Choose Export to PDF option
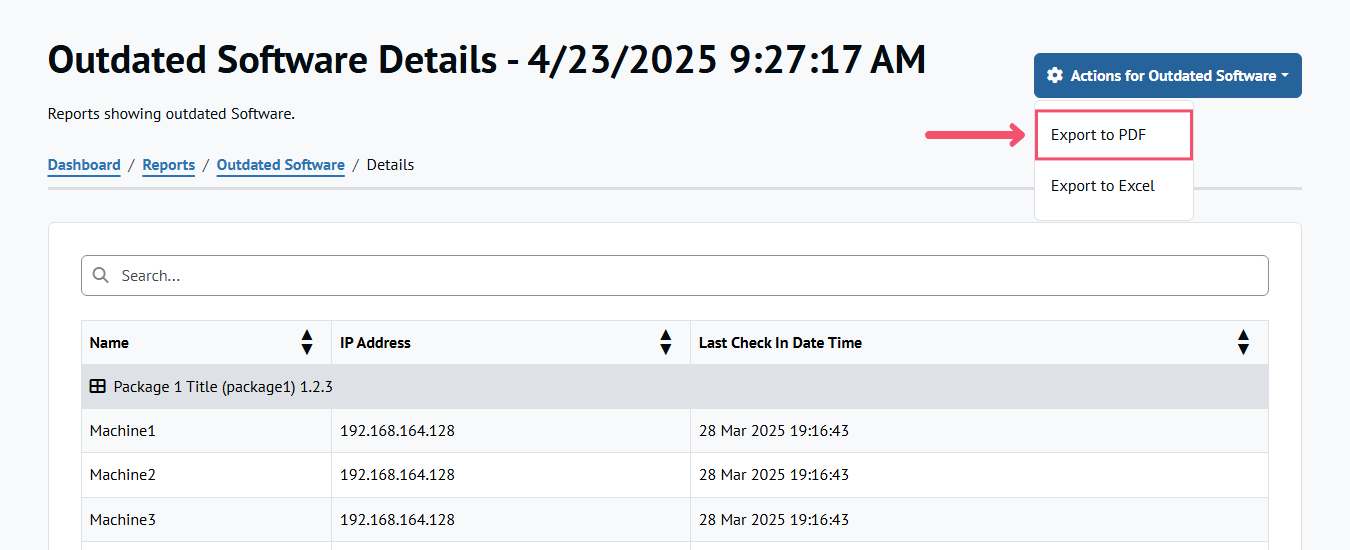 [x=1114, y=135]
